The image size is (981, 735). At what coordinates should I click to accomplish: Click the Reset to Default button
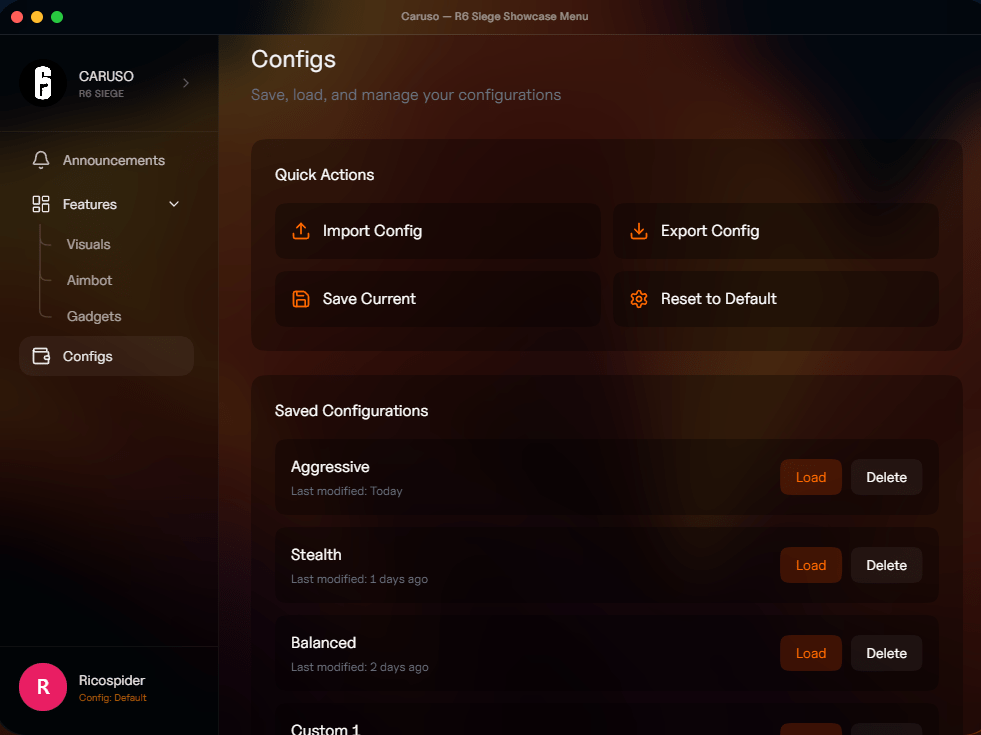click(775, 299)
